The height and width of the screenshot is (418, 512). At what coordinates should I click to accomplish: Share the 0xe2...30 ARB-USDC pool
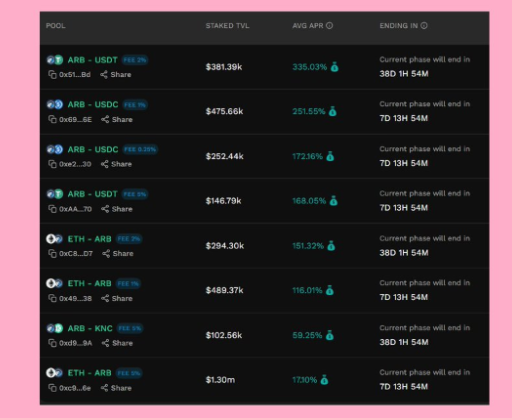(x=116, y=164)
